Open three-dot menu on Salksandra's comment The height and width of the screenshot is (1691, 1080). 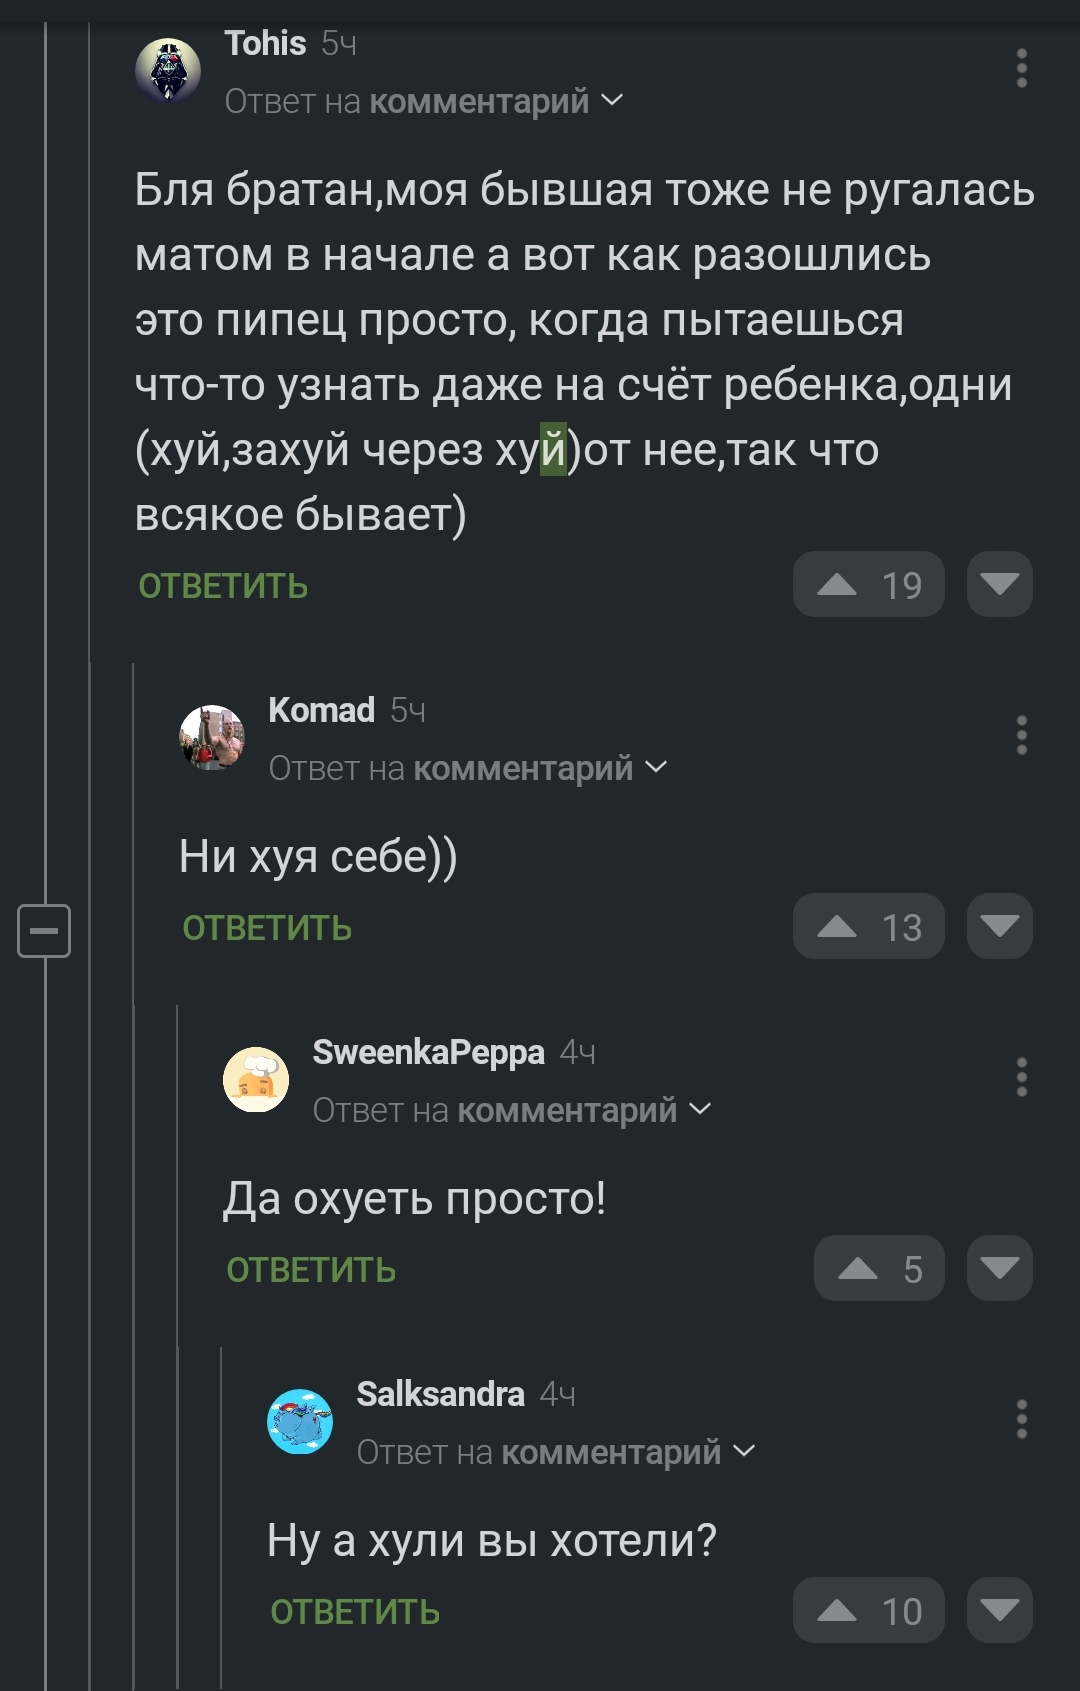click(x=1021, y=1419)
